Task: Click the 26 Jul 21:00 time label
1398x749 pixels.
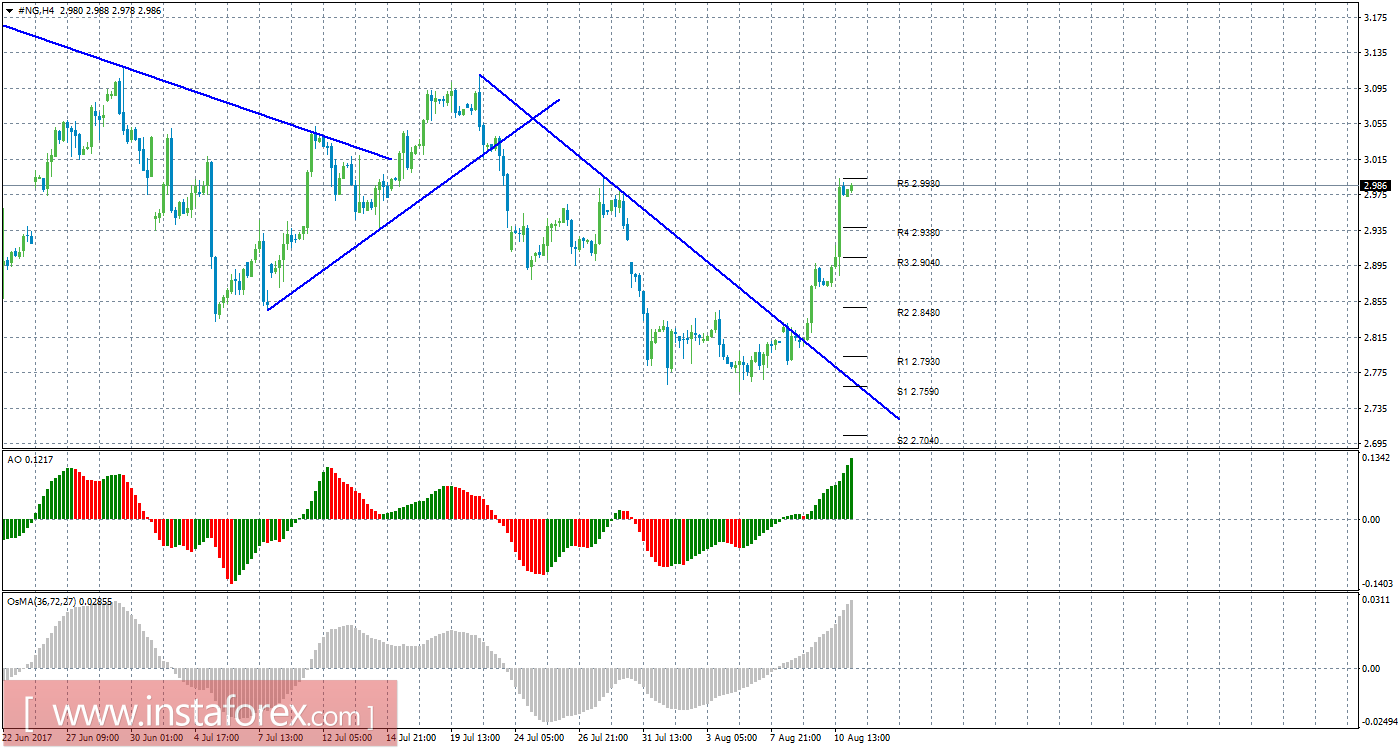Action: (x=604, y=738)
